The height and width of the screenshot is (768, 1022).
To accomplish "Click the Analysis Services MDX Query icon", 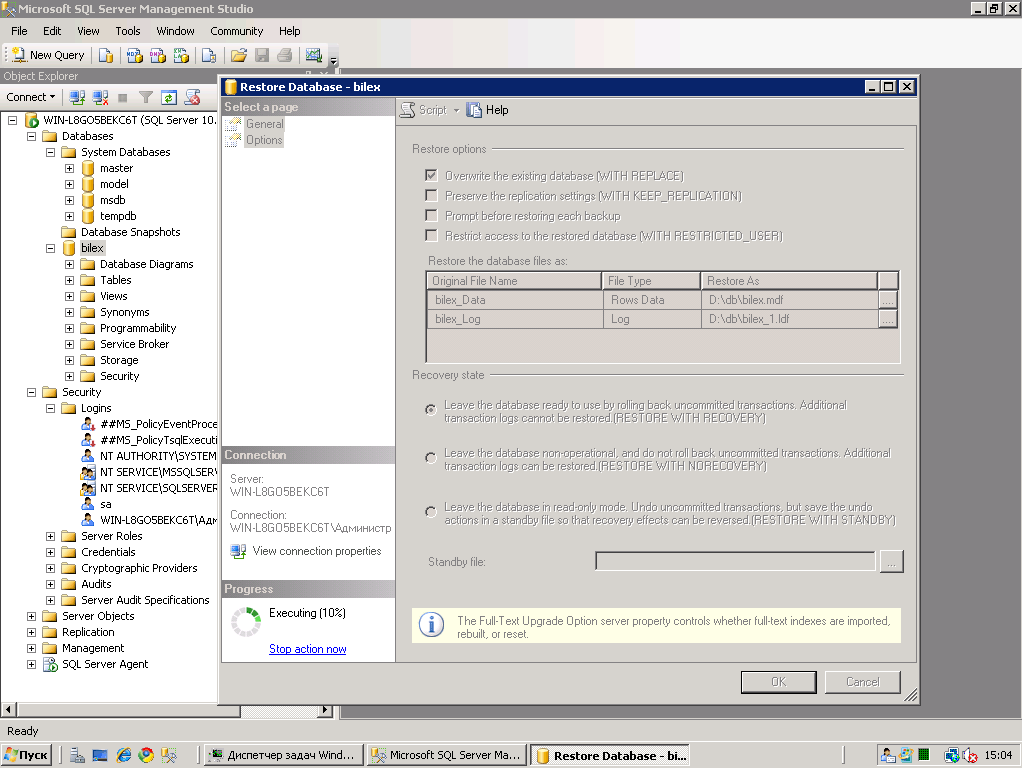I will click(x=134, y=55).
